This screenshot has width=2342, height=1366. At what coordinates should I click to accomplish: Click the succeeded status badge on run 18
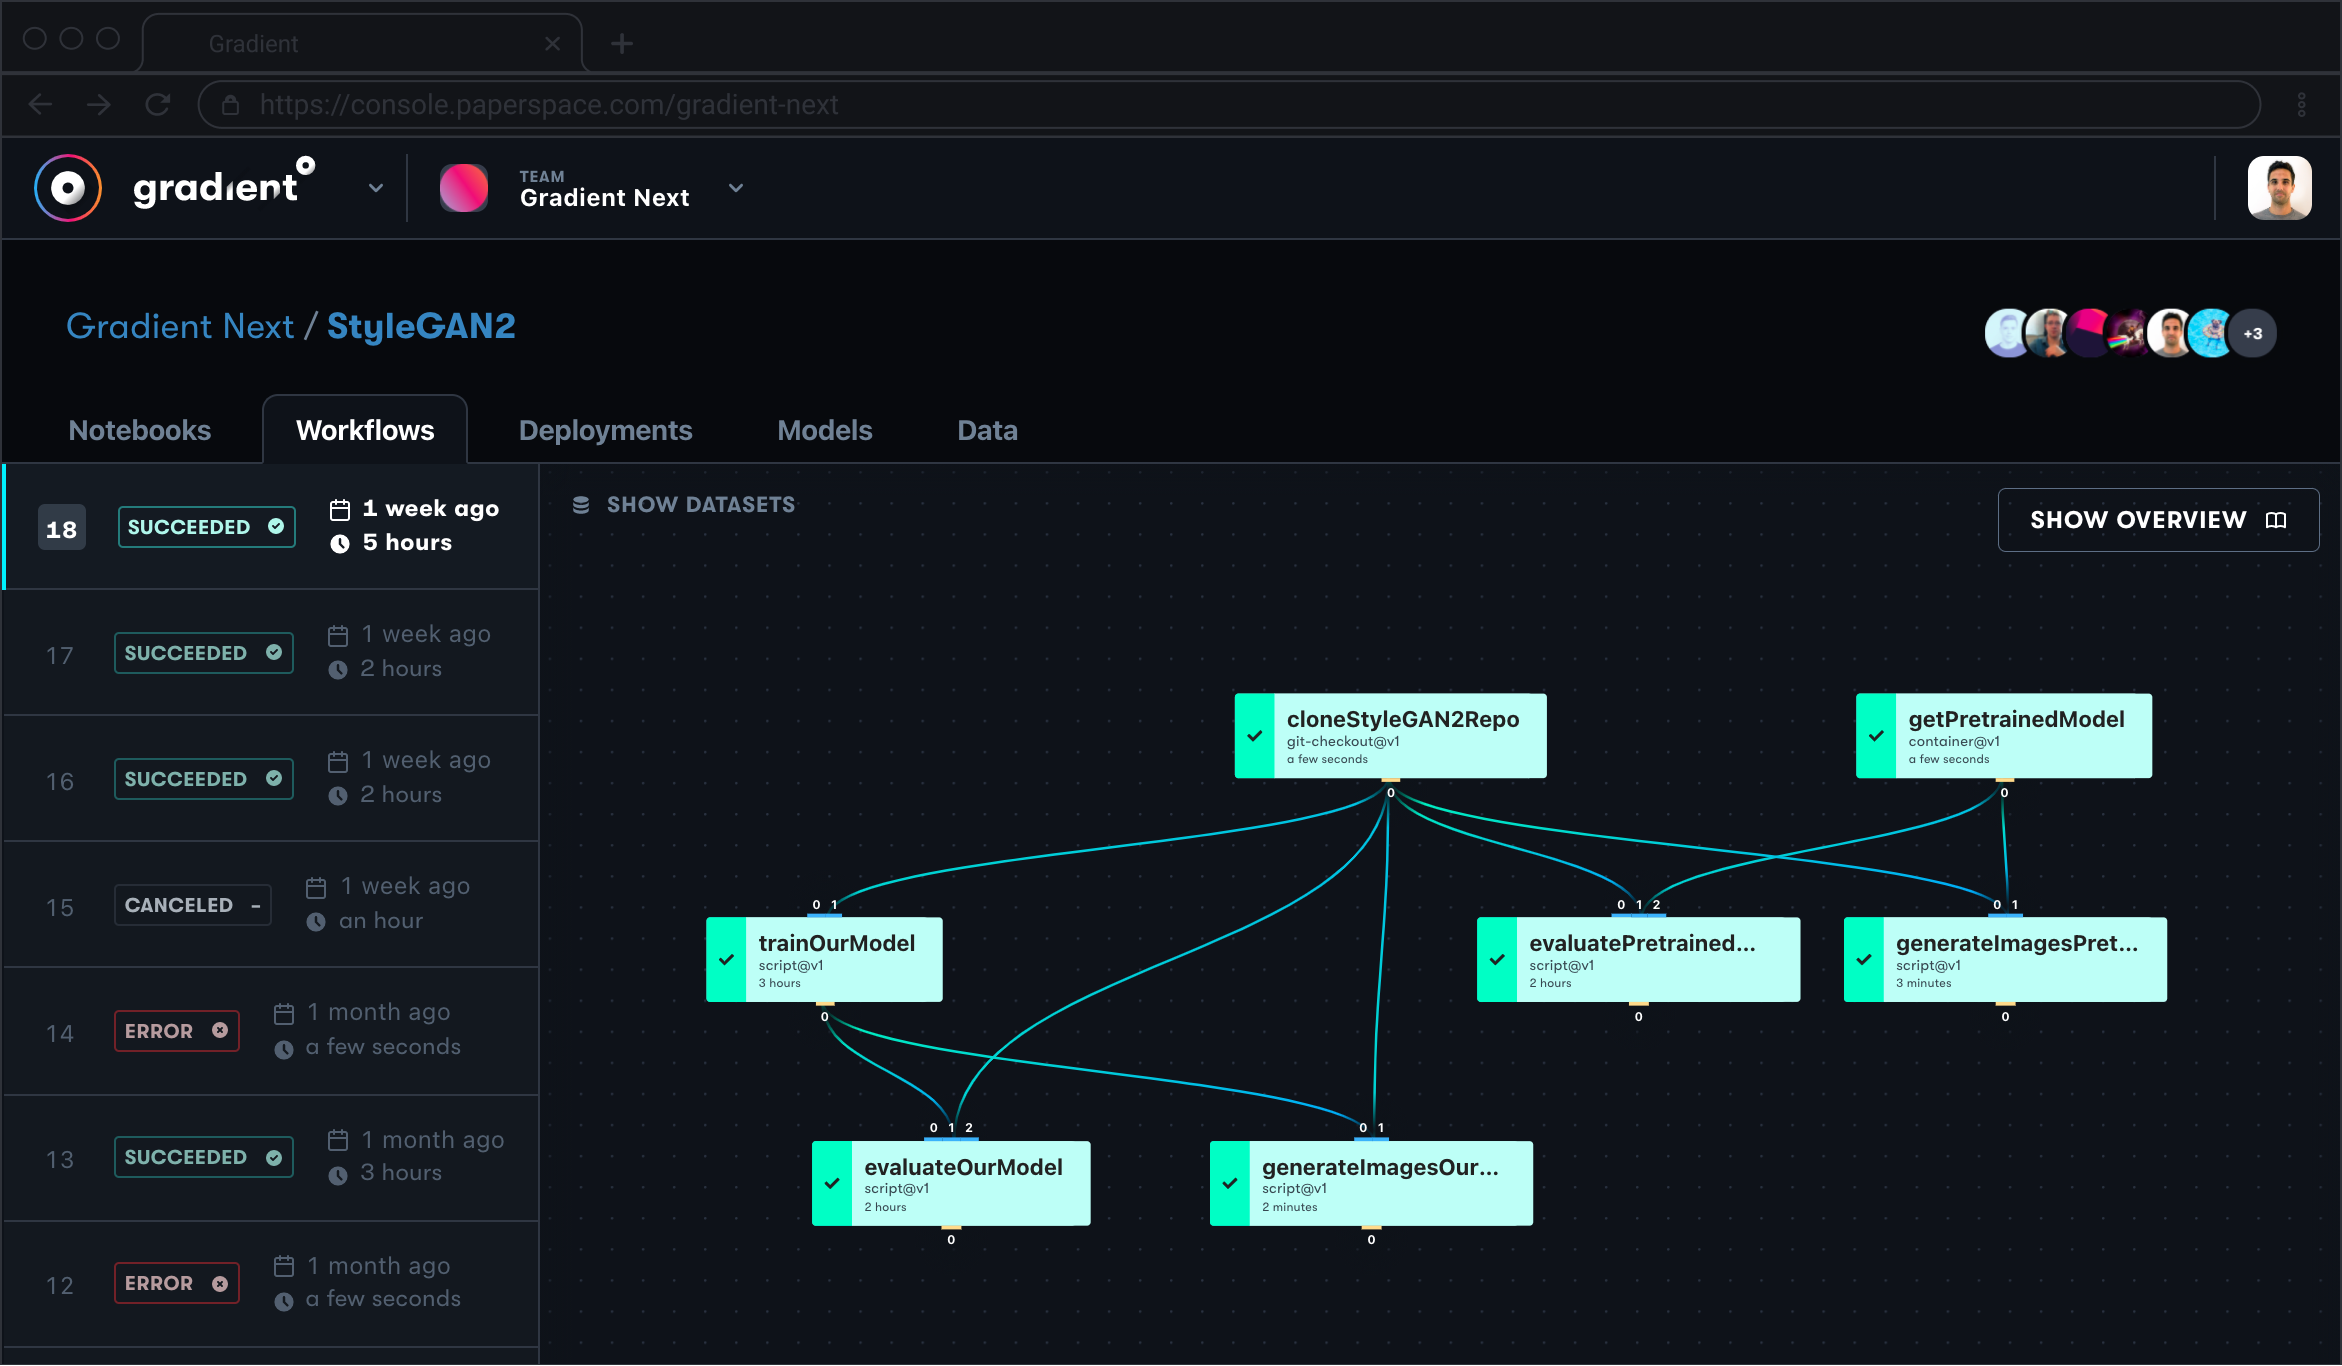pos(202,524)
